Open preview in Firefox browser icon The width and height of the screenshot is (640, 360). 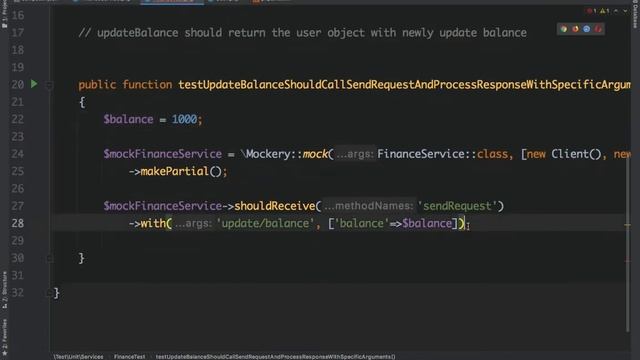[x=575, y=29]
